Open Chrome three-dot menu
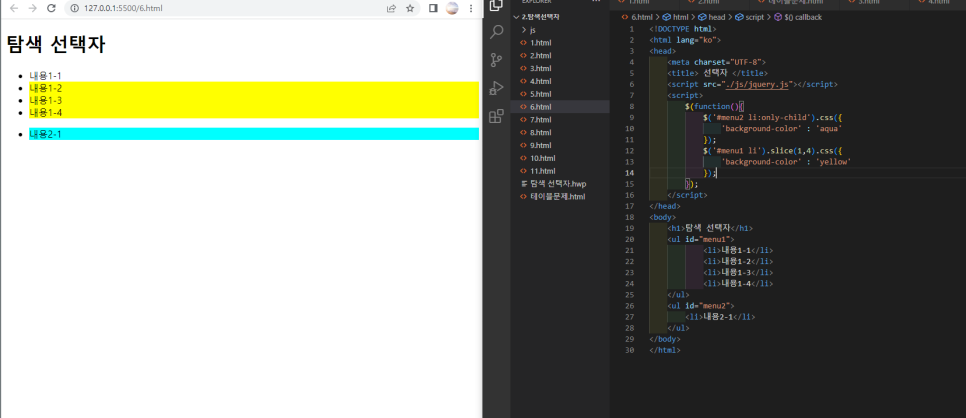This screenshot has height=418, width=966. 471,9
